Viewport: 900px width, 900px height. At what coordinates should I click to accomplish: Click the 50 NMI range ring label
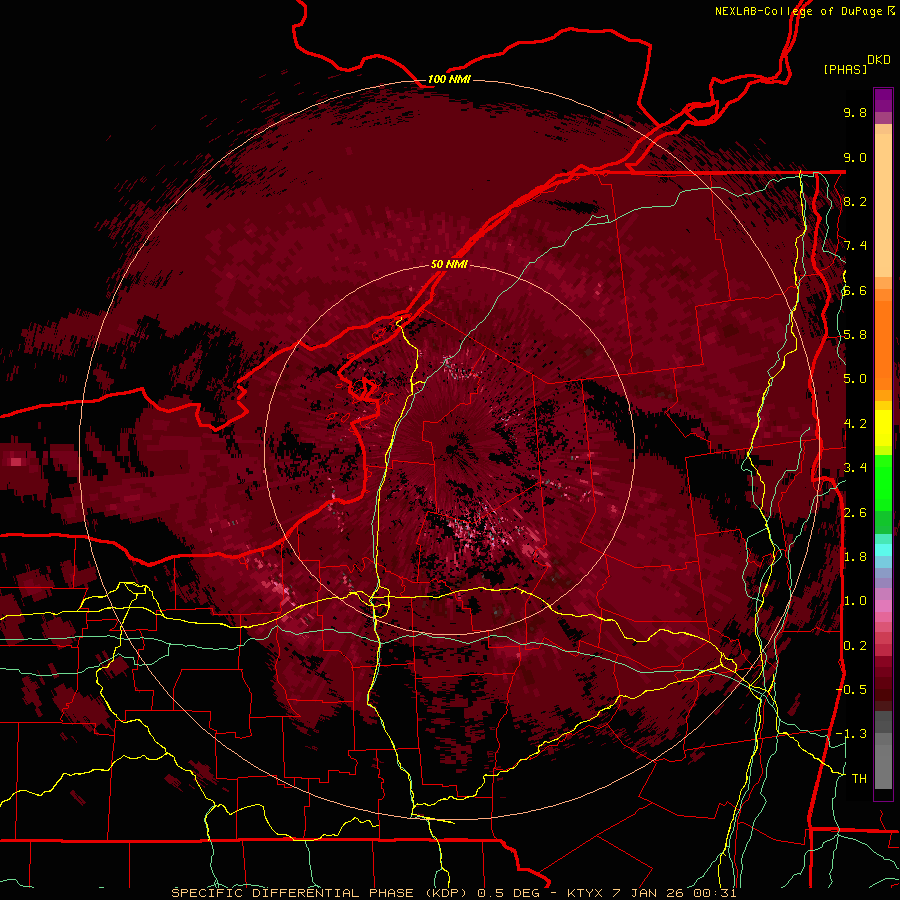pos(449,264)
